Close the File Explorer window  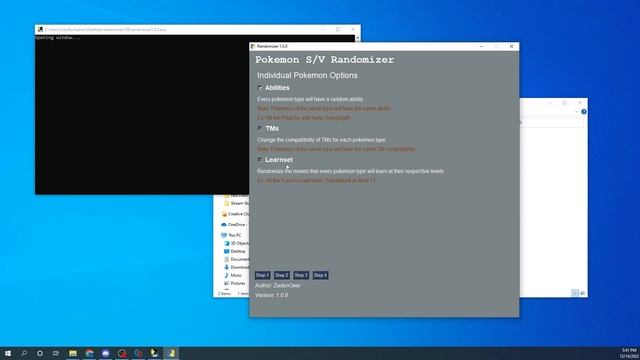tap(580, 102)
